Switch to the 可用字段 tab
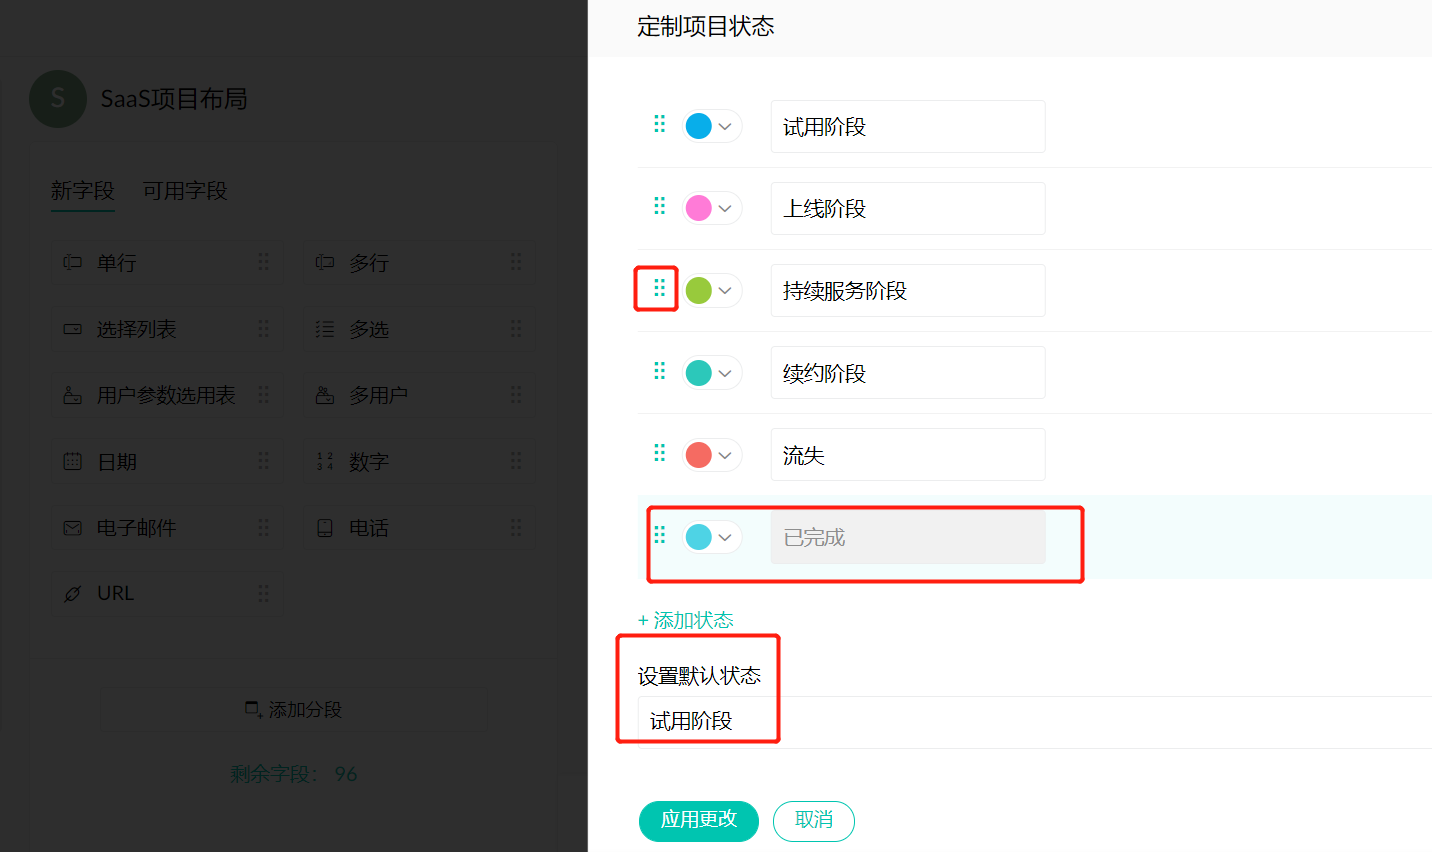This screenshot has width=1432, height=852. 185,190
